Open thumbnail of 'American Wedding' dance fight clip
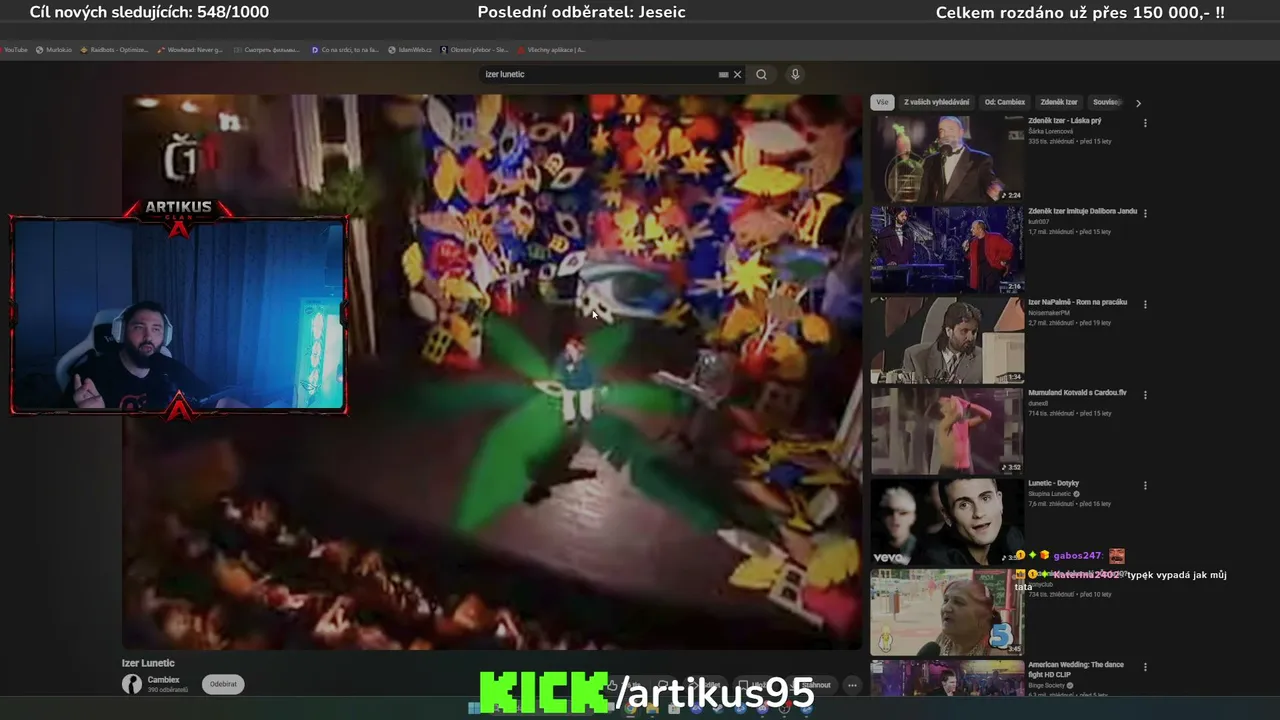1280x720 pixels. [x=947, y=678]
